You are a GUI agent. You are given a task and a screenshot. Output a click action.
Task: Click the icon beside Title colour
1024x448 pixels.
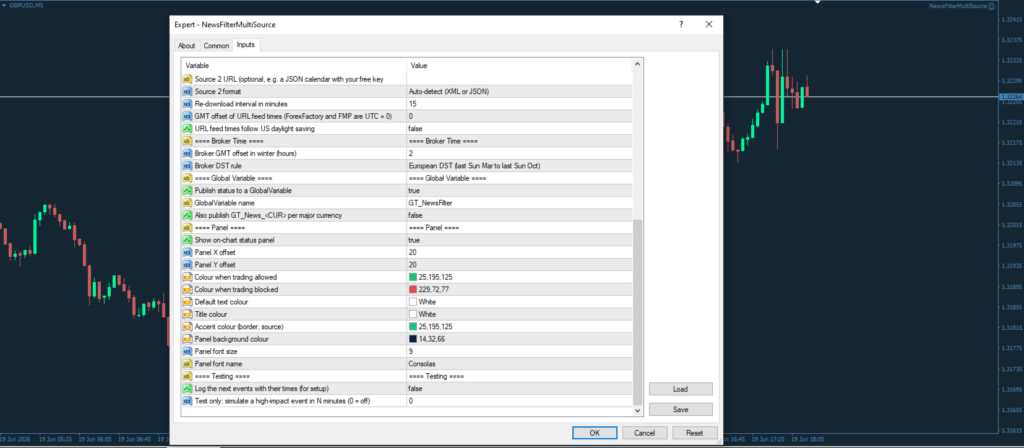187,315
